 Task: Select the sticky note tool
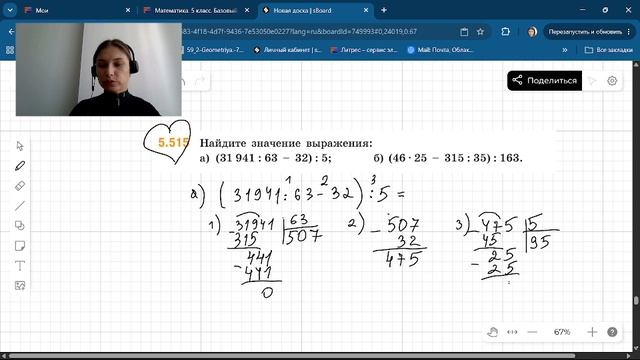(20, 246)
